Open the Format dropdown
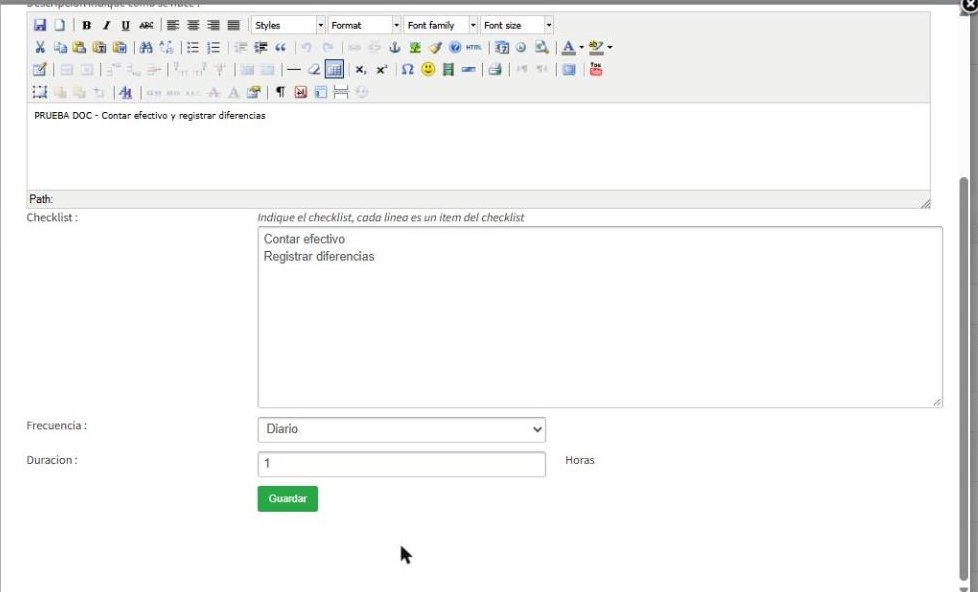Screen dimensions: 978x592 (364, 26)
